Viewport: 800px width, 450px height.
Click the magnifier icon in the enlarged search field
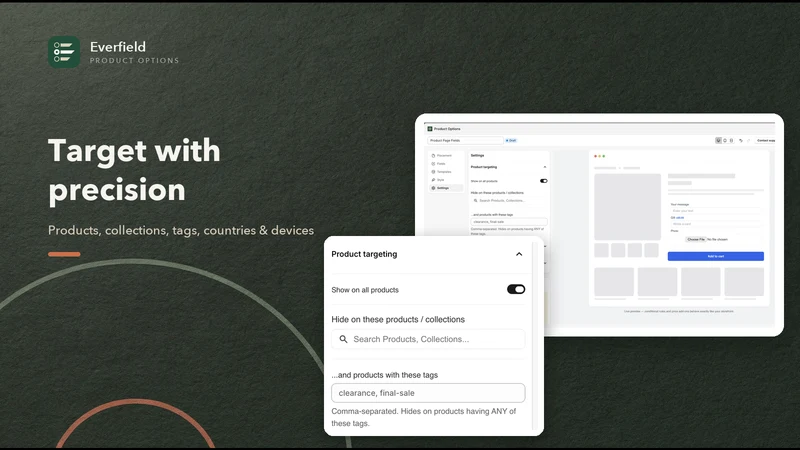[343, 339]
